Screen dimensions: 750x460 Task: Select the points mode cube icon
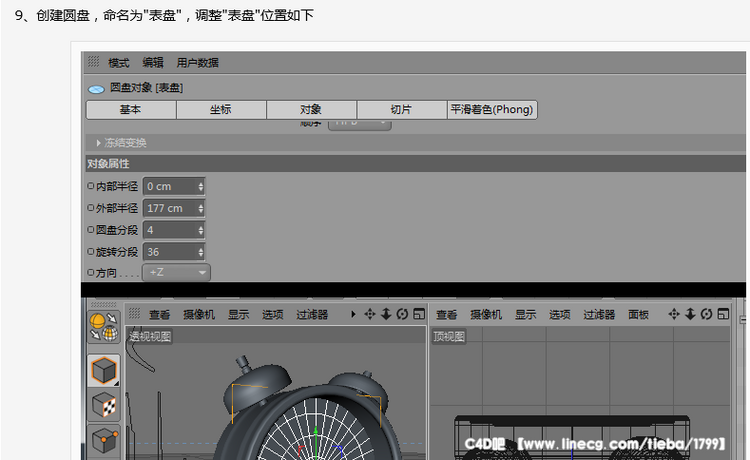[x=104, y=441]
